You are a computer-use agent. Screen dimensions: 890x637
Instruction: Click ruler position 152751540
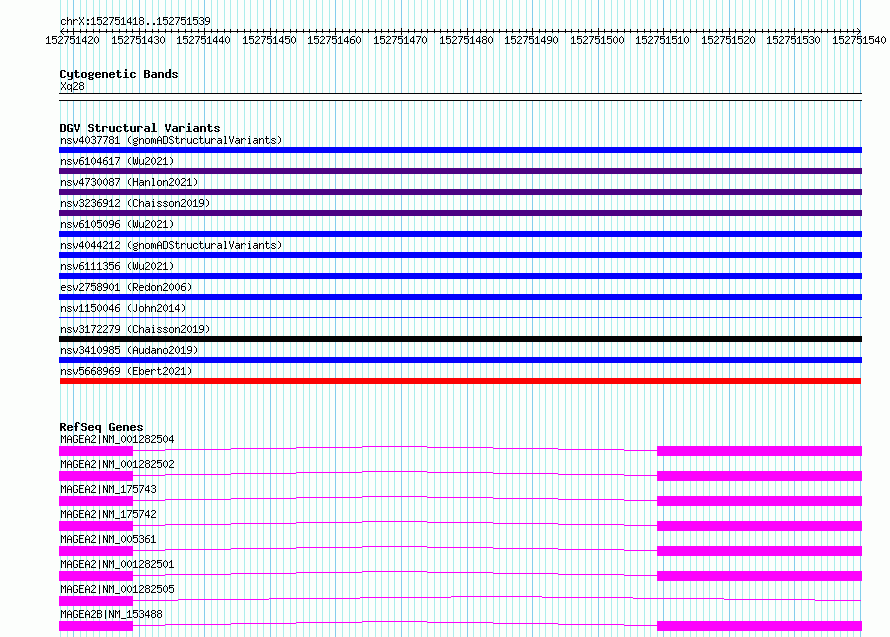(x=859, y=40)
